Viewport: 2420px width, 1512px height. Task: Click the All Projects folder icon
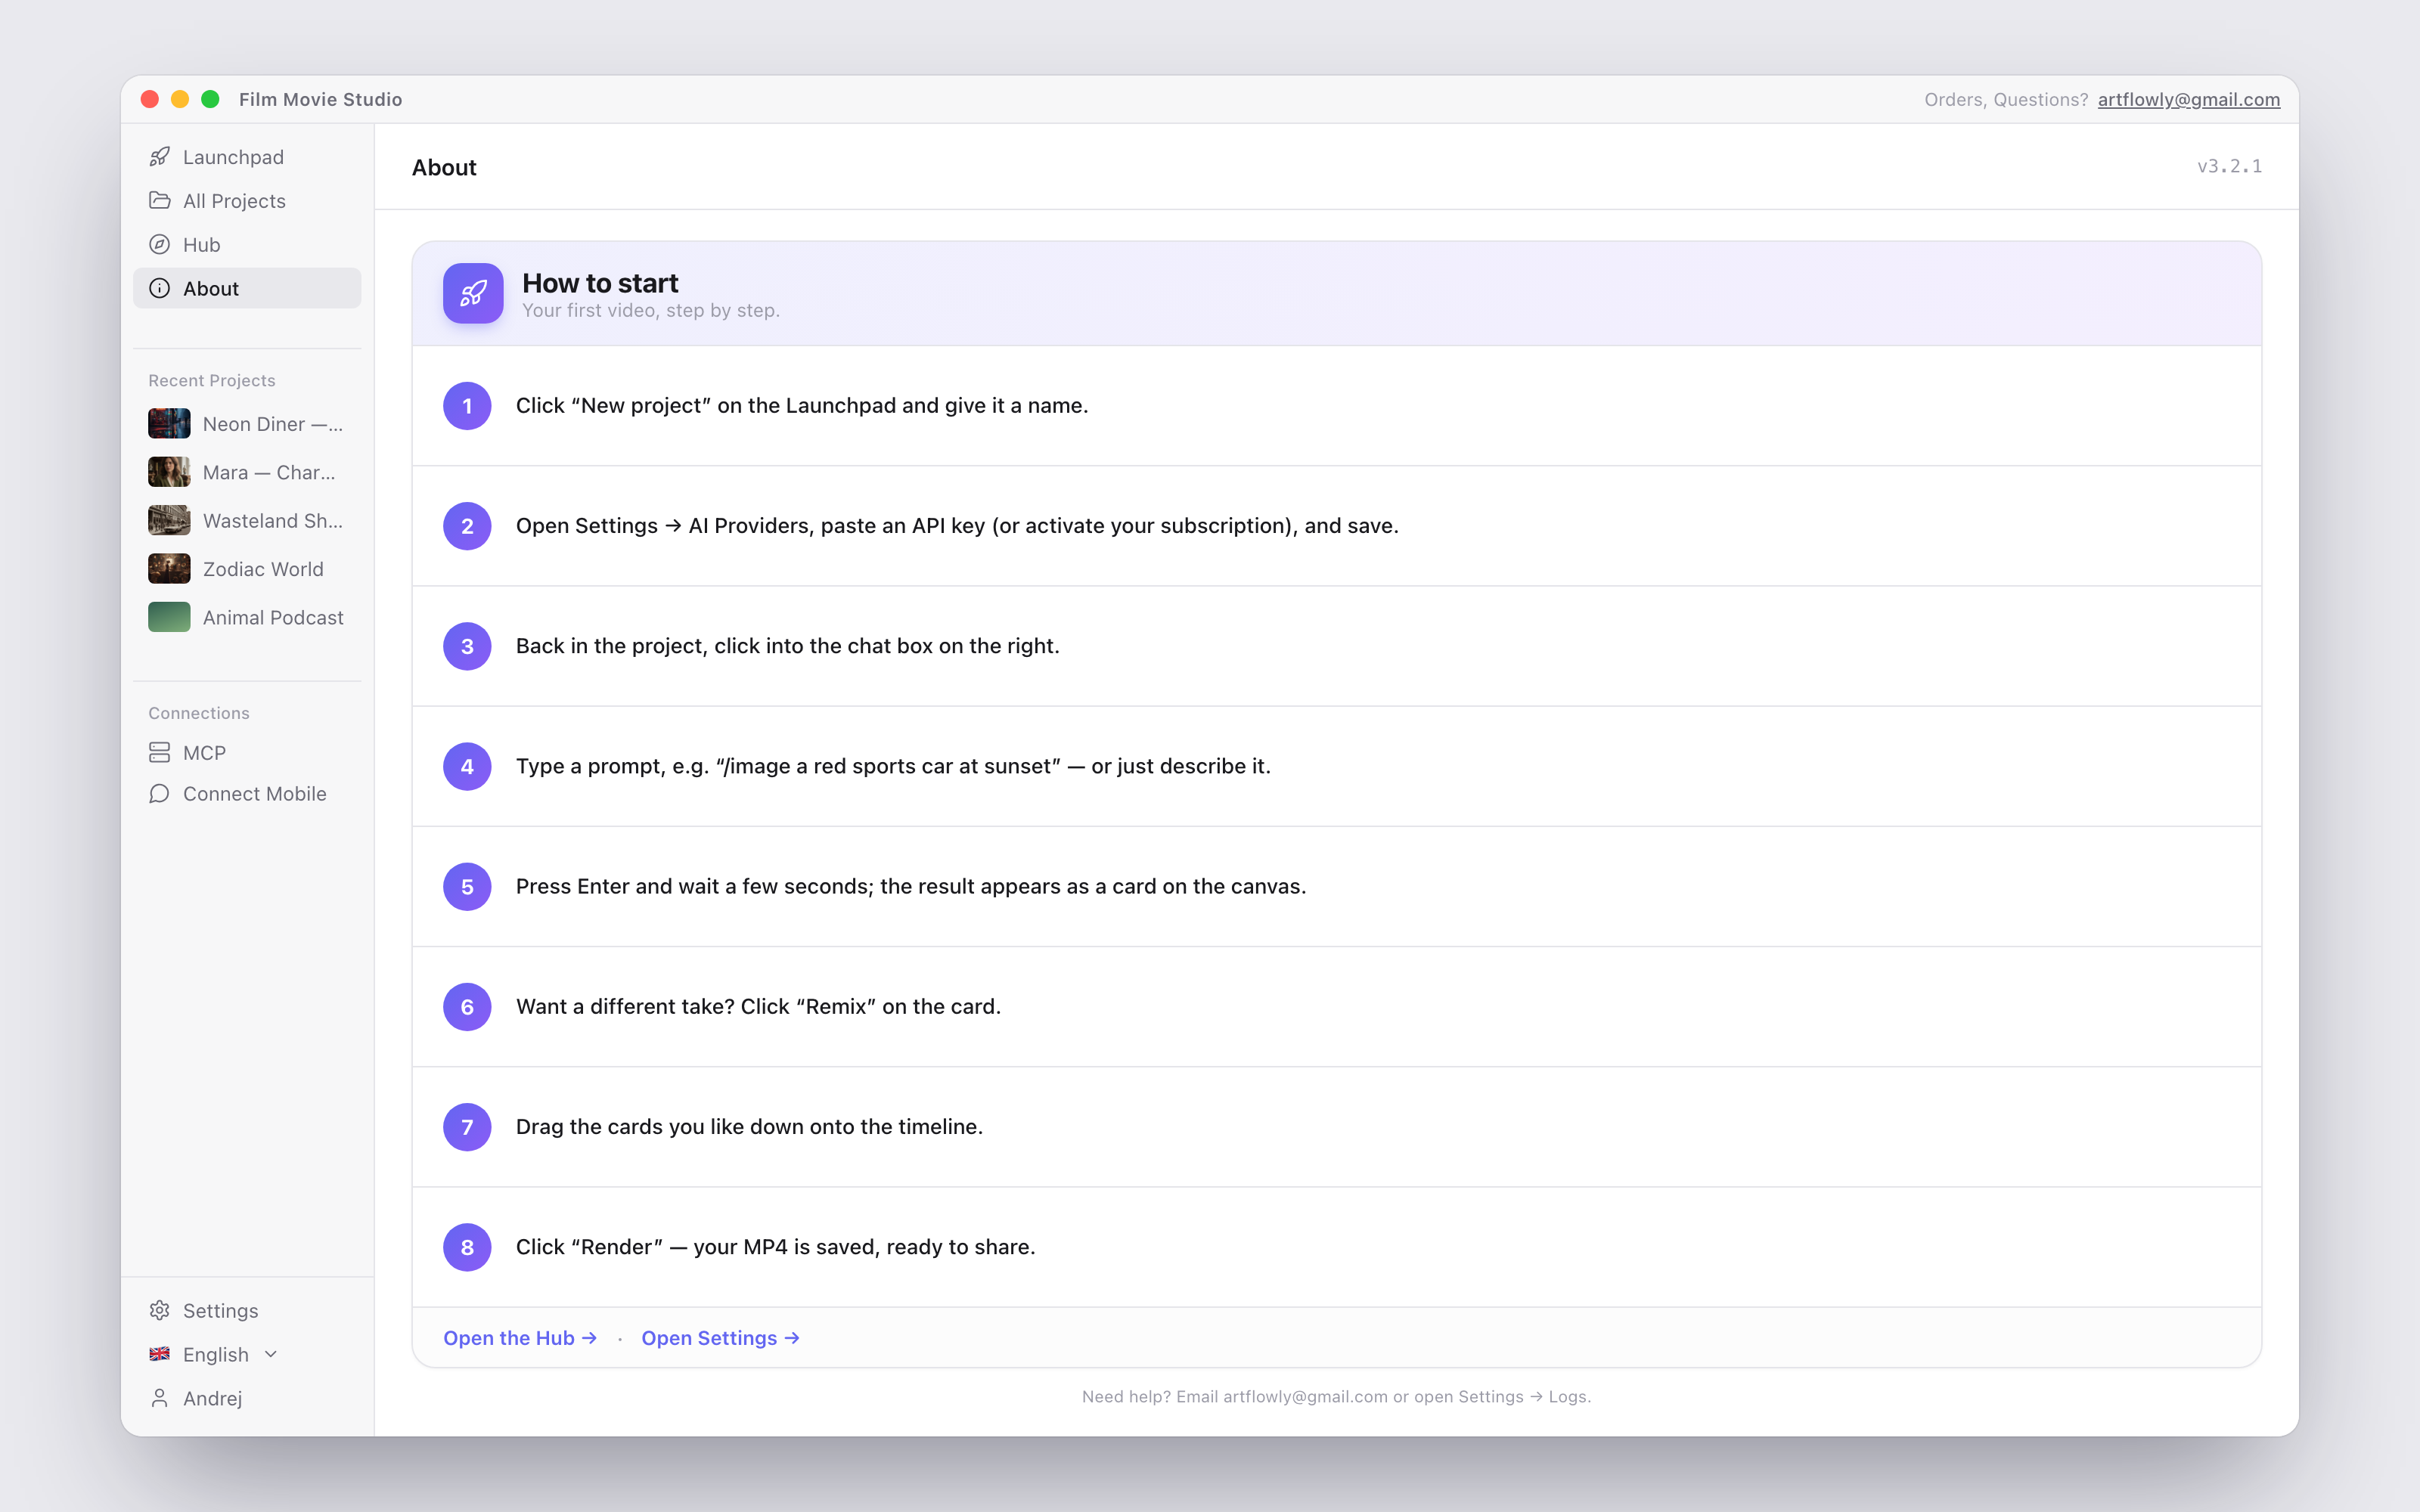coord(159,201)
